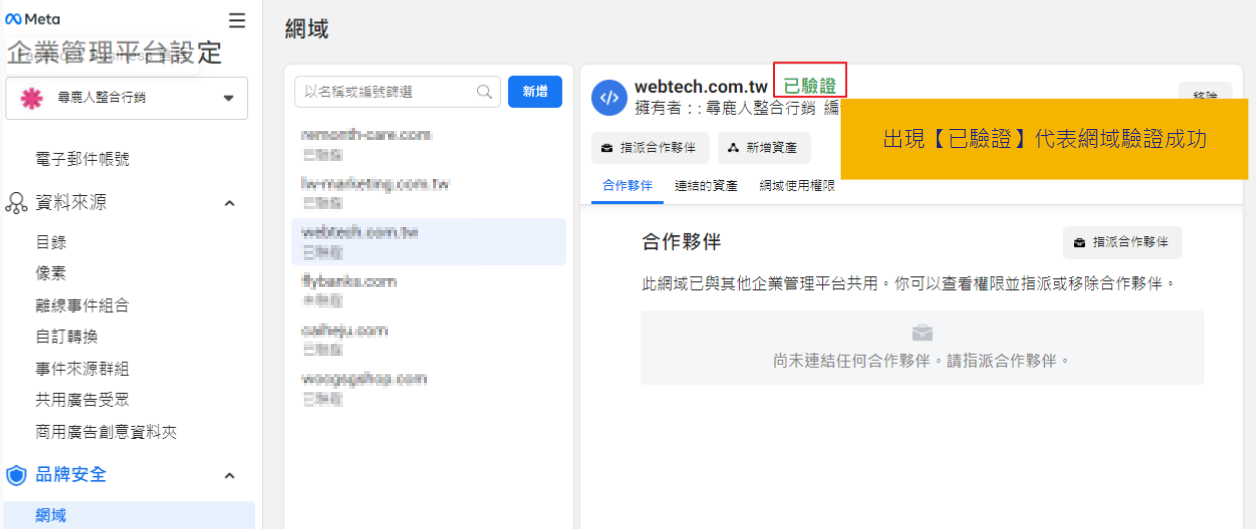Click 新增資產 button
The height and width of the screenshot is (529, 1256).
click(764, 148)
